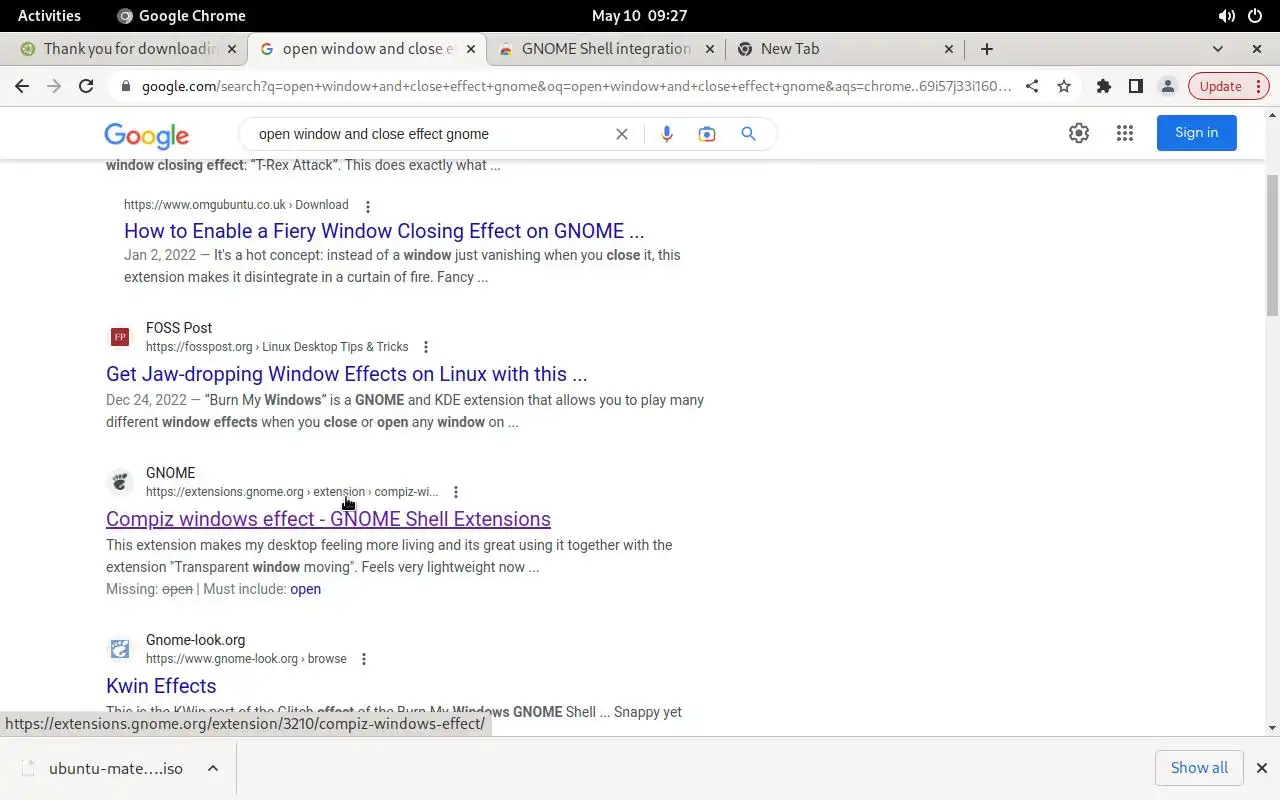Switch to the Thank you for downloading tab

coord(130,48)
